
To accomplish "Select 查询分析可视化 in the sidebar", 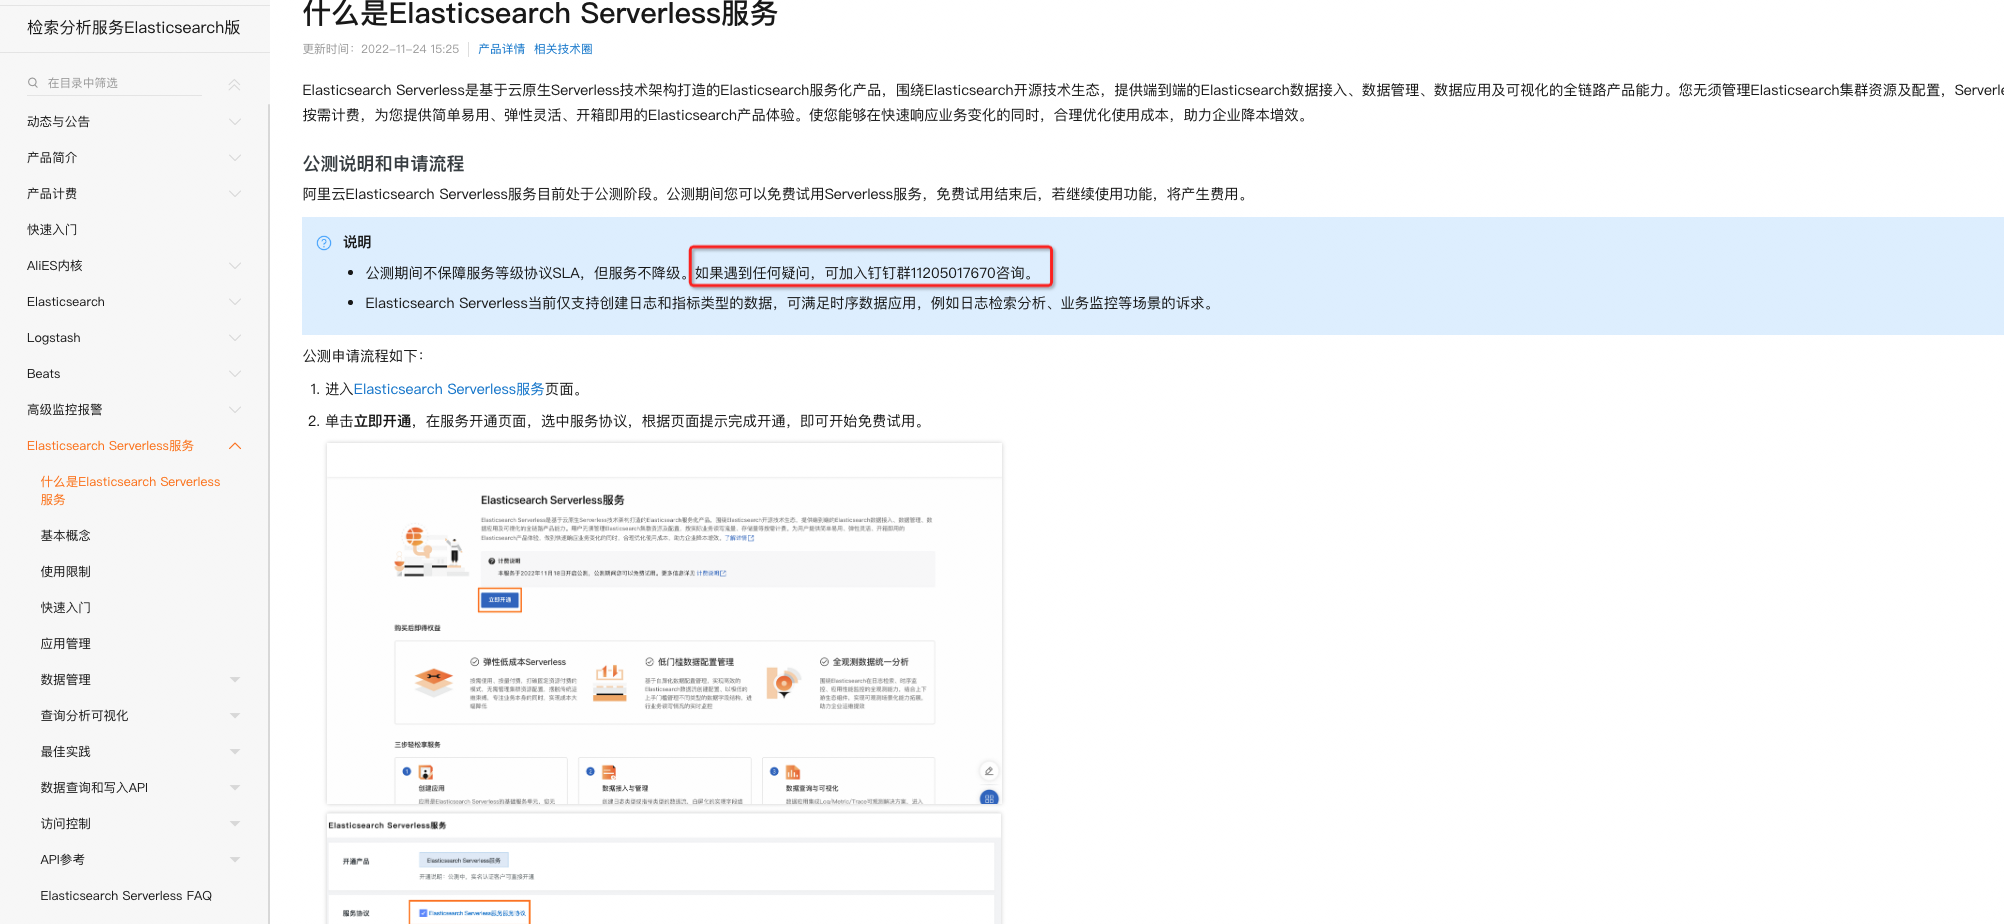I will click(x=85, y=716).
